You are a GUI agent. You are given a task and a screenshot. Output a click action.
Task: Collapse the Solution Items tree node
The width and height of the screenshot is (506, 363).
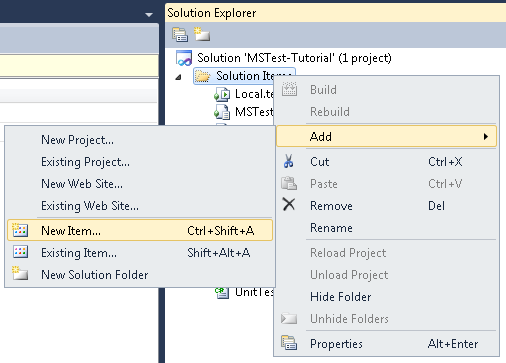coord(179,77)
